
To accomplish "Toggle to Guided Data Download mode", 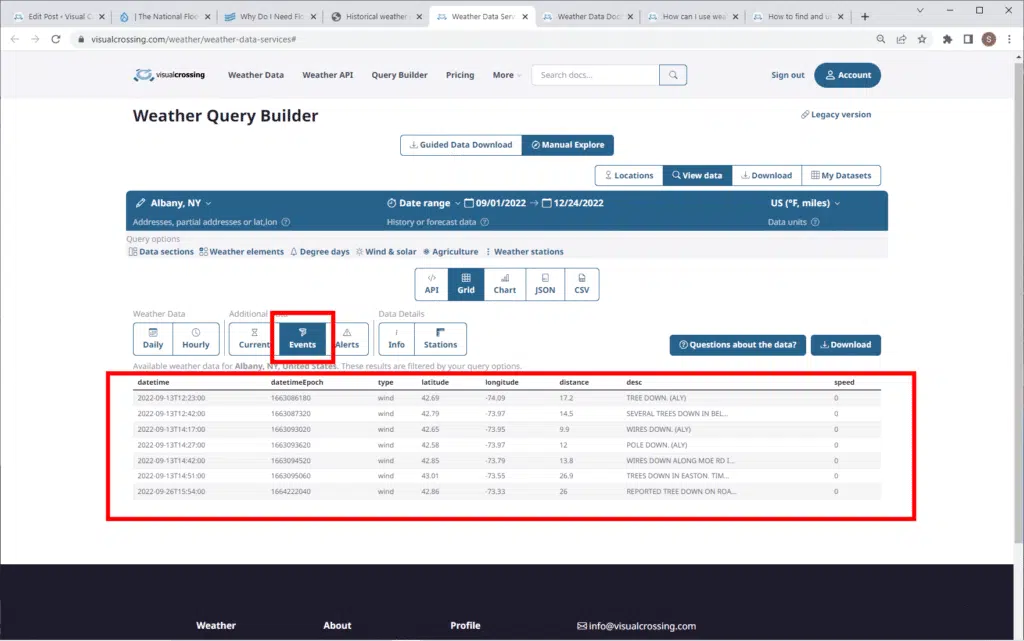I will (x=461, y=145).
